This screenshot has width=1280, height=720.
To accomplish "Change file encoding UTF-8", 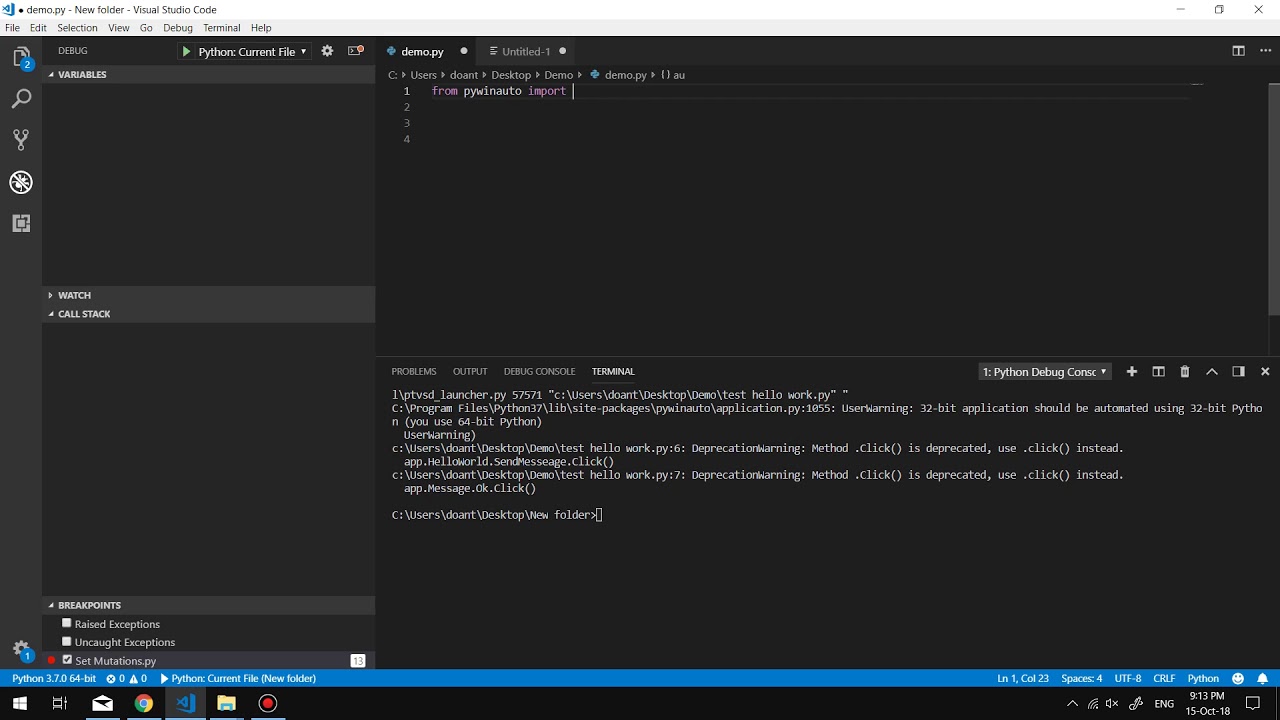I will (1128, 678).
